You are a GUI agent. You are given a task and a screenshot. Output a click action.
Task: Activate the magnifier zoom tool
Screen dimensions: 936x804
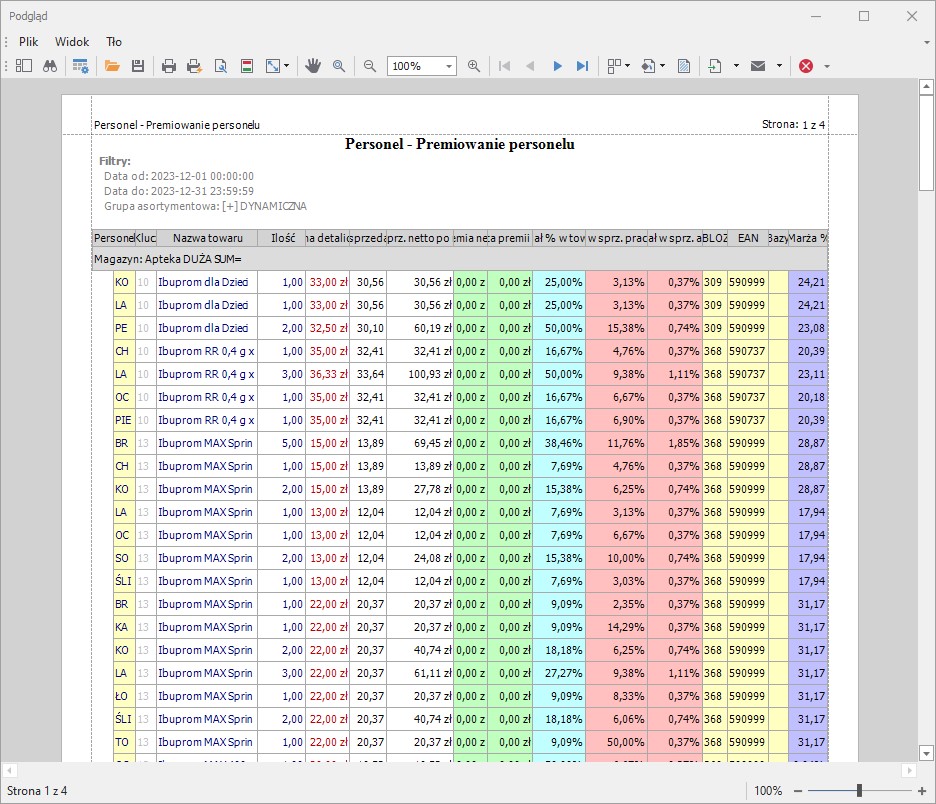pyautogui.click(x=339, y=66)
